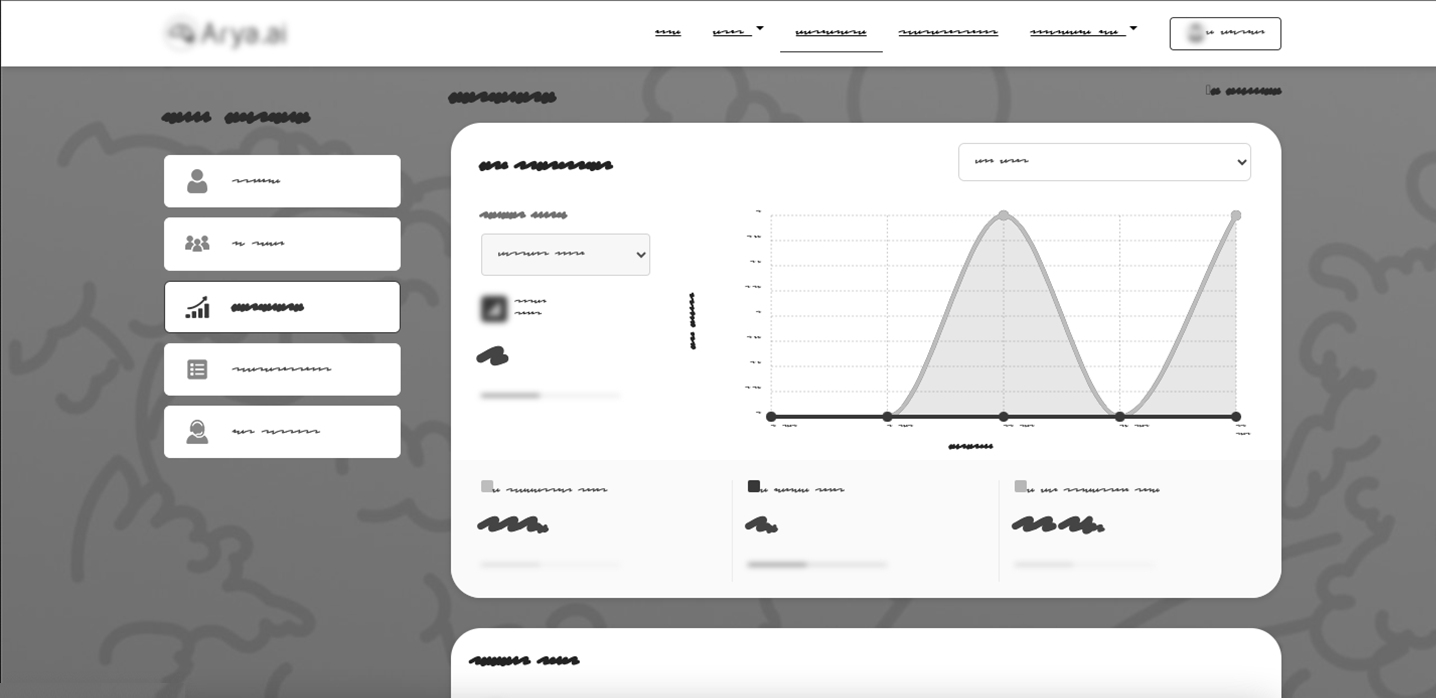The image size is (1436, 698).
Task: Click the light peak data point mid-chart
Action: click(1003, 216)
